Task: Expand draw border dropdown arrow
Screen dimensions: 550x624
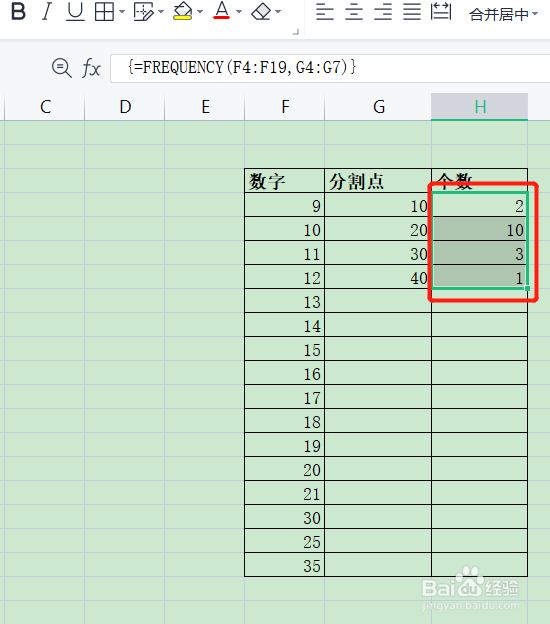Action: tap(161, 12)
